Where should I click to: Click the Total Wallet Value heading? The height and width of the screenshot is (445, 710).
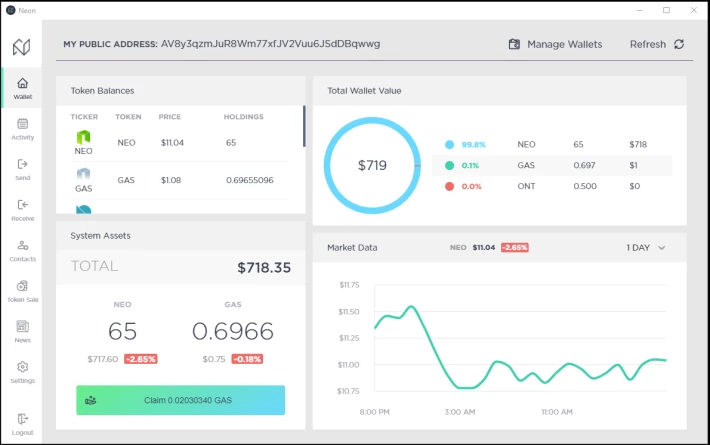click(x=364, y=91)
